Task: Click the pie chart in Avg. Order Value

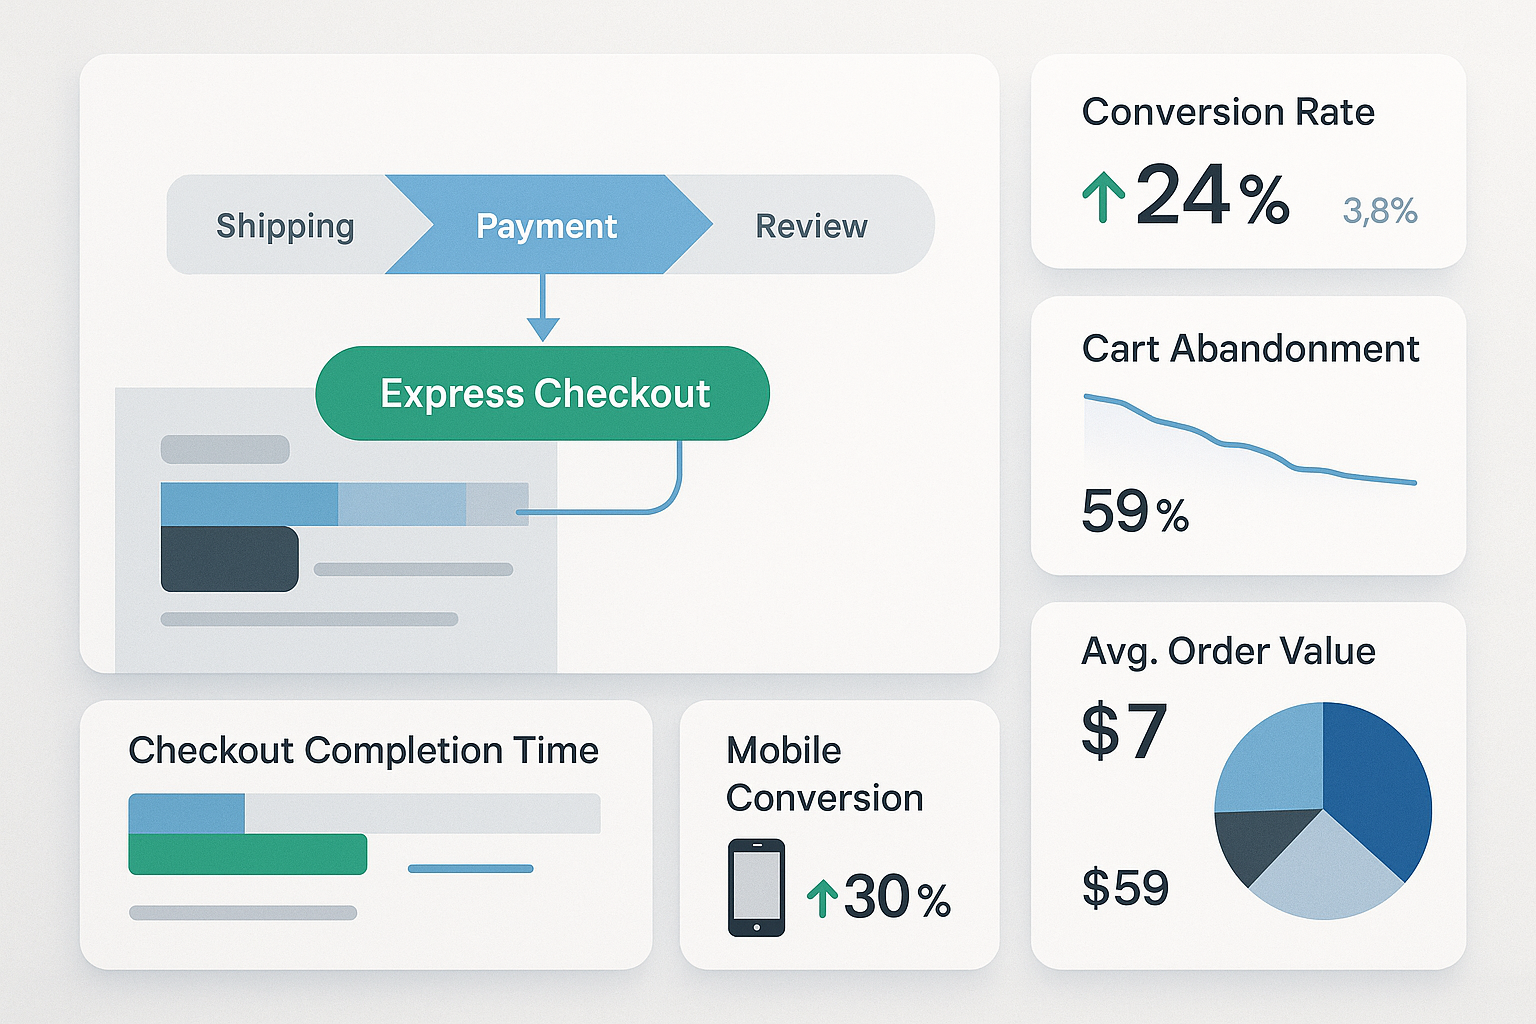Action: pyautogui.click(x=1322, y=810)
